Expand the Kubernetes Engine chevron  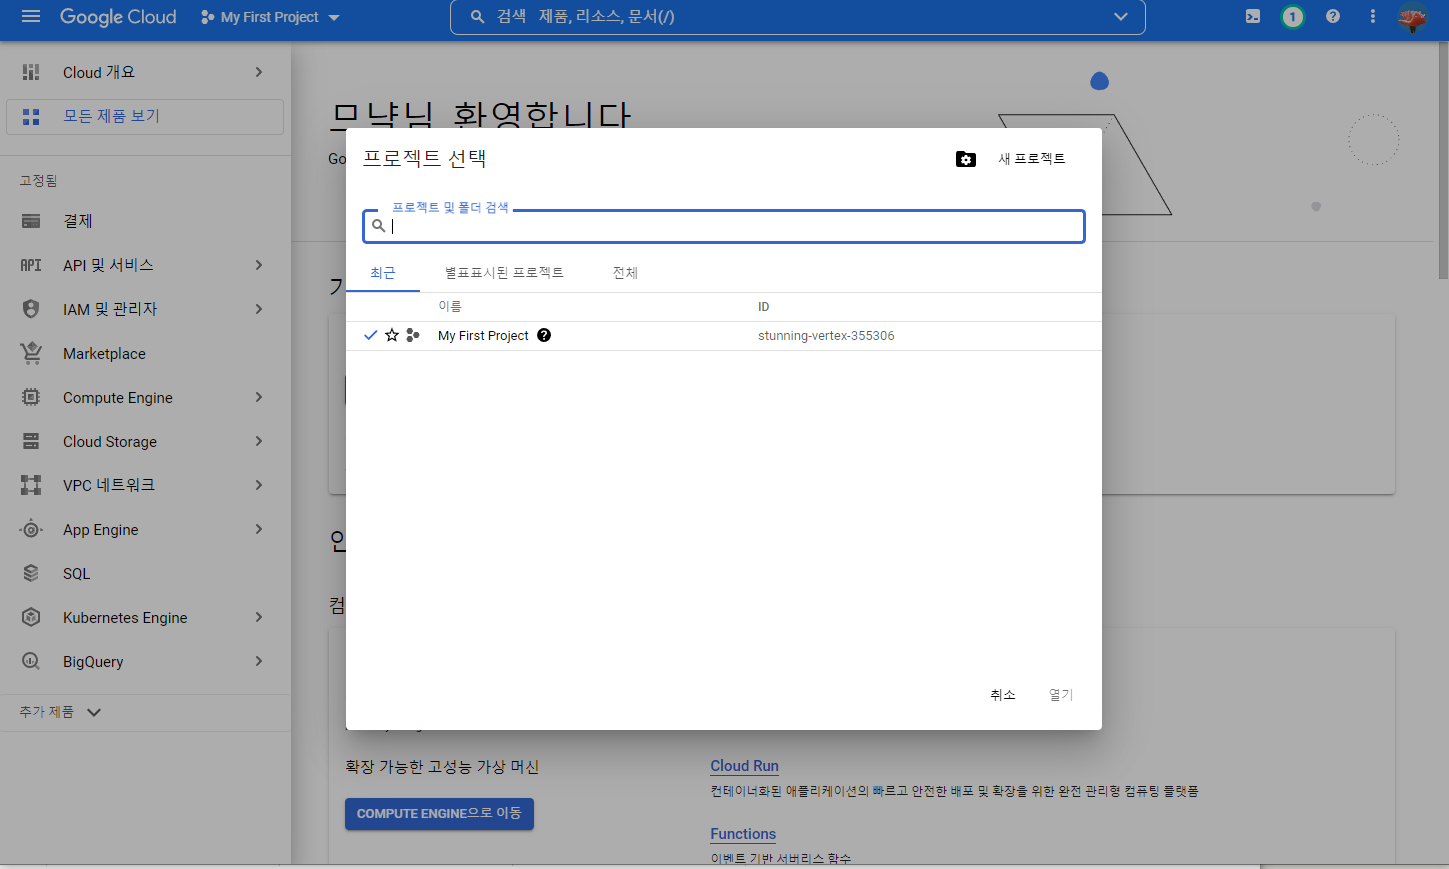(x=259, y=617)
